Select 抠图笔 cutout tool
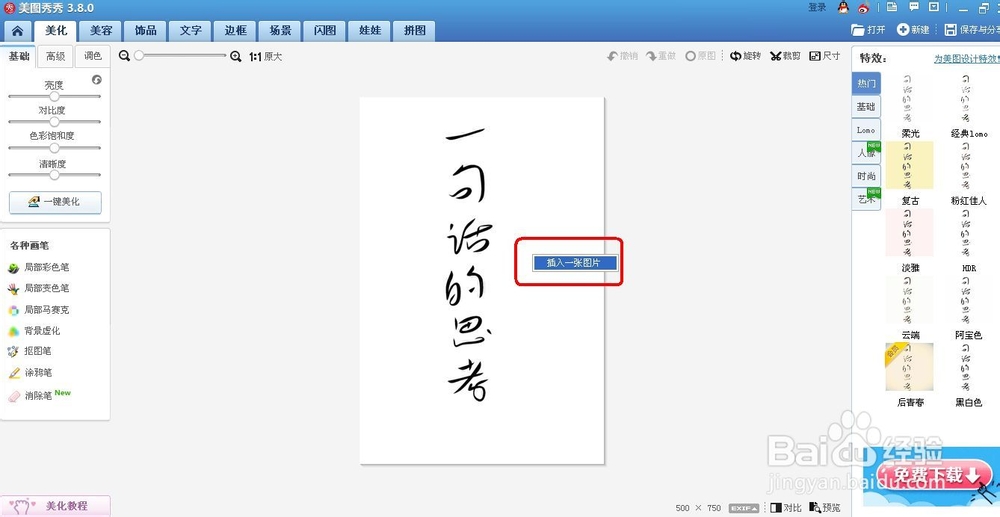The width and height of the screenshot is (1000, 517). [29, 351]
